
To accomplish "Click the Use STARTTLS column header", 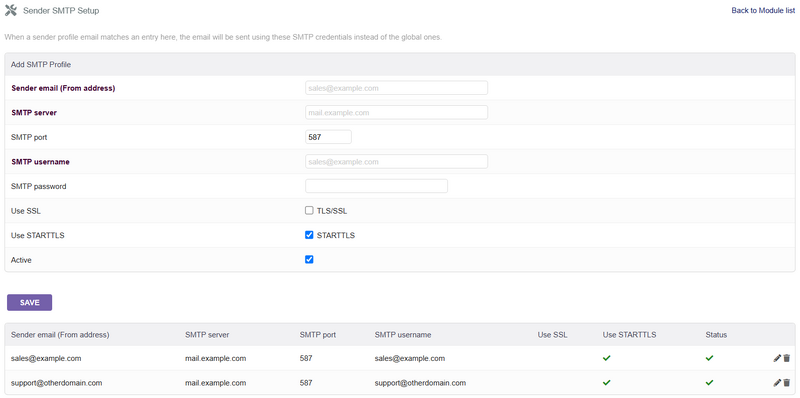I will pyautogui.click(x=630, y=335).
